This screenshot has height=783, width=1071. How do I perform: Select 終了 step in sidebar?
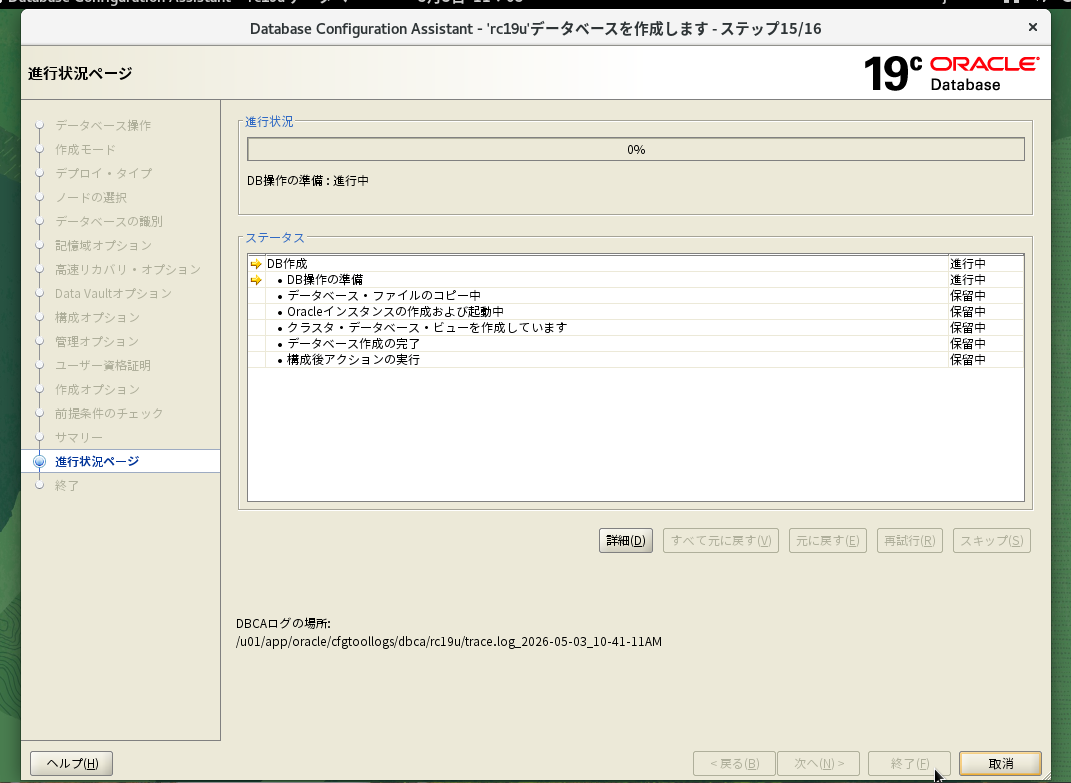[67, 486]
